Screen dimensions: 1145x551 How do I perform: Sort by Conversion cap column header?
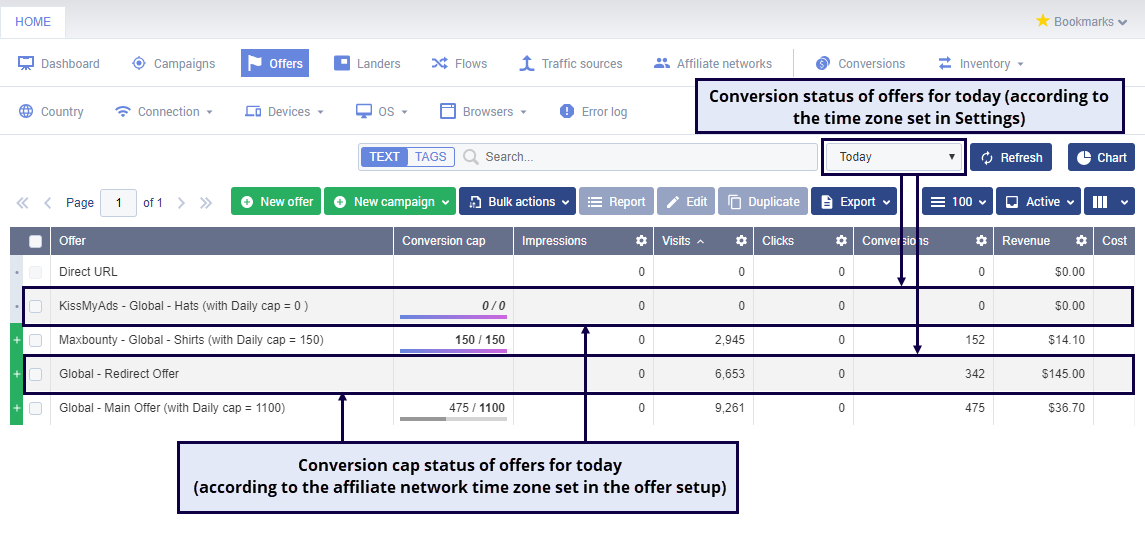pos(453,241)
